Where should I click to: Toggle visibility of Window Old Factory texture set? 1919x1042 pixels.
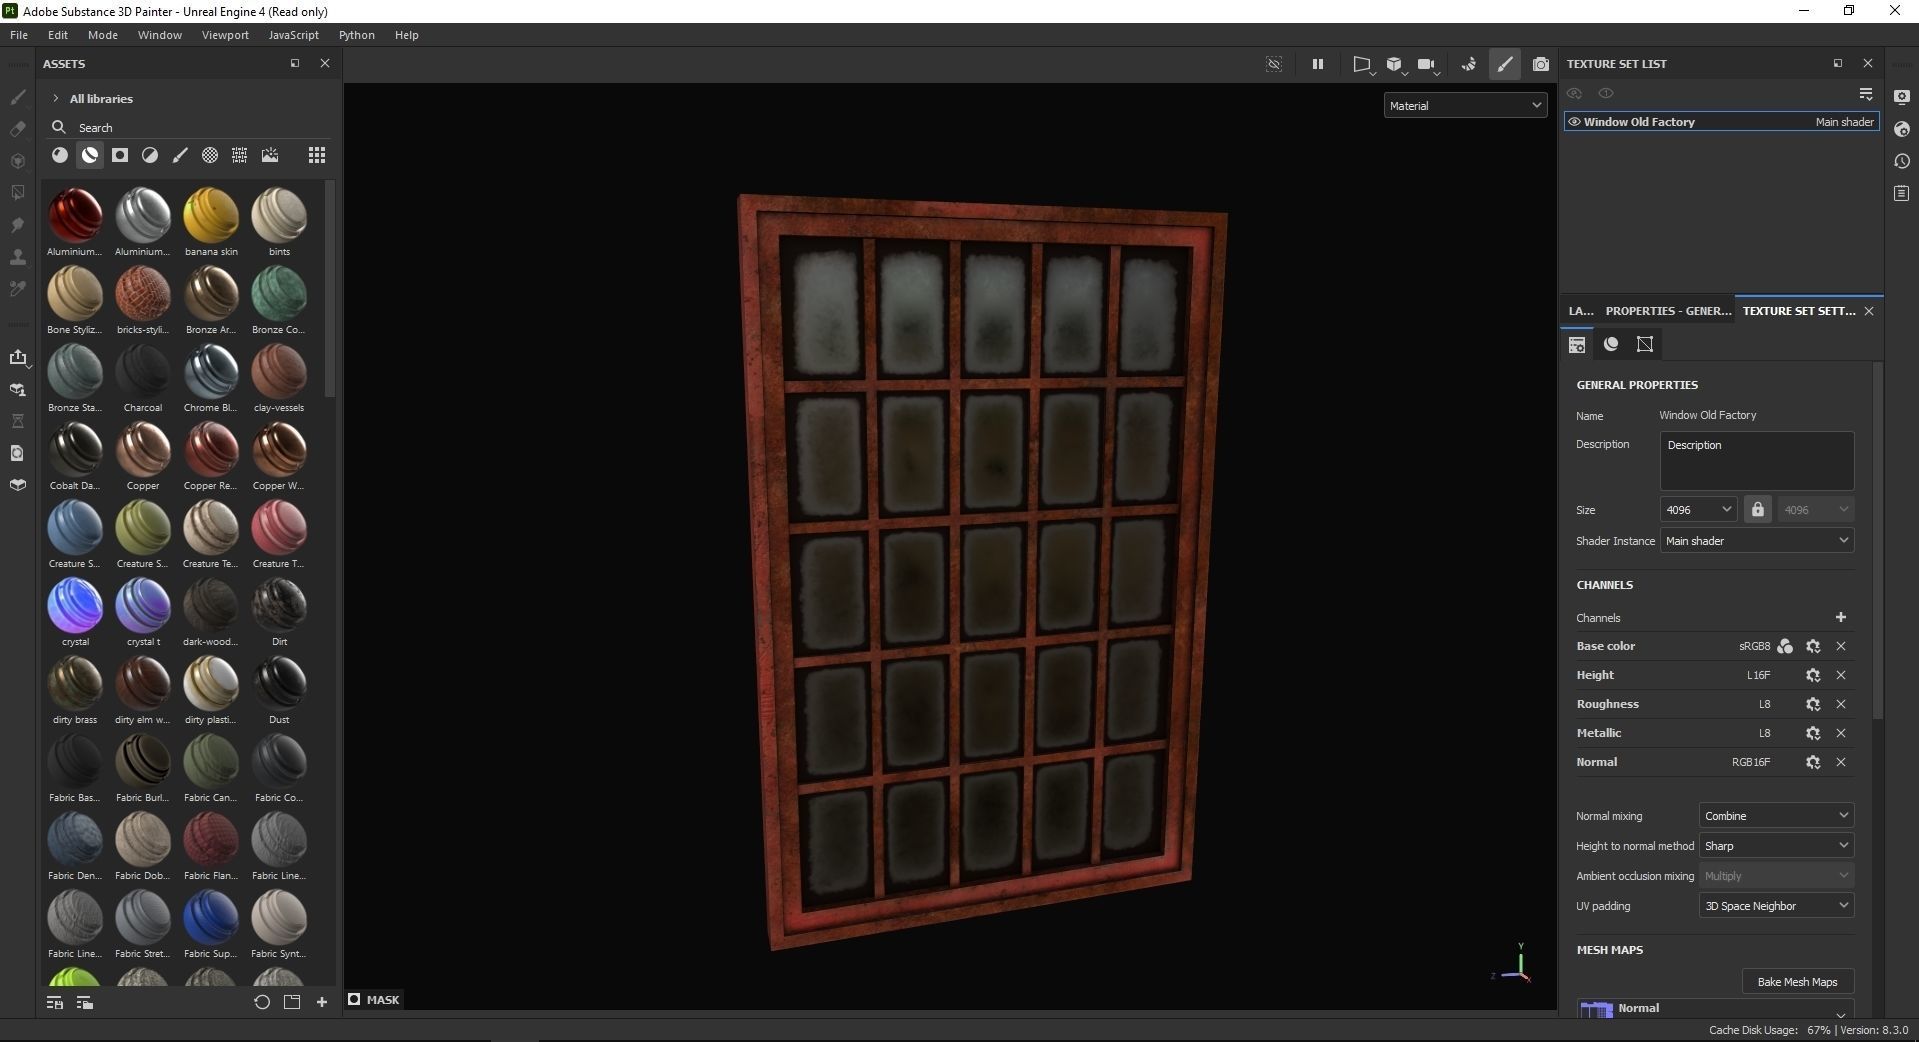tap(1574, 122)
